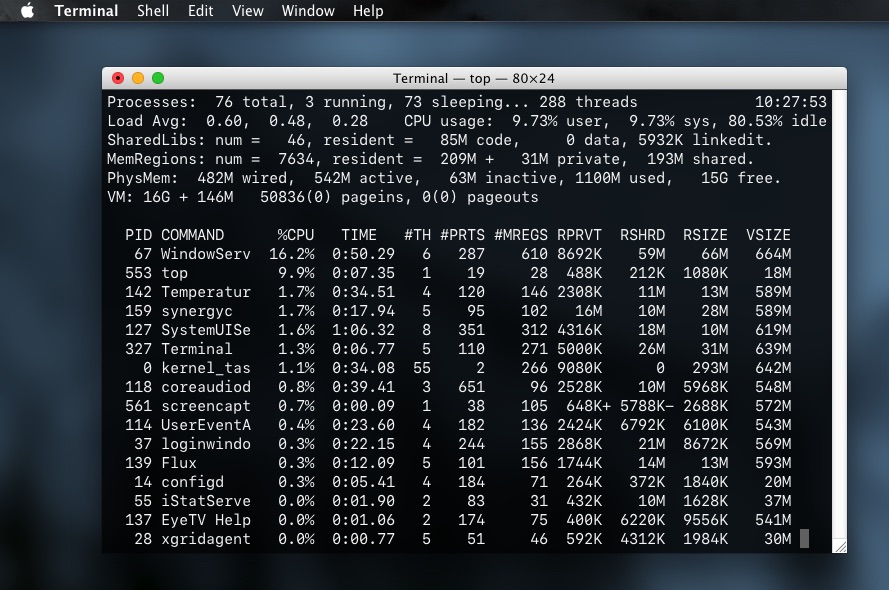Click the PID column header
Image resolution: width=889 pixels, height=590 pixels.
(138, 235)
